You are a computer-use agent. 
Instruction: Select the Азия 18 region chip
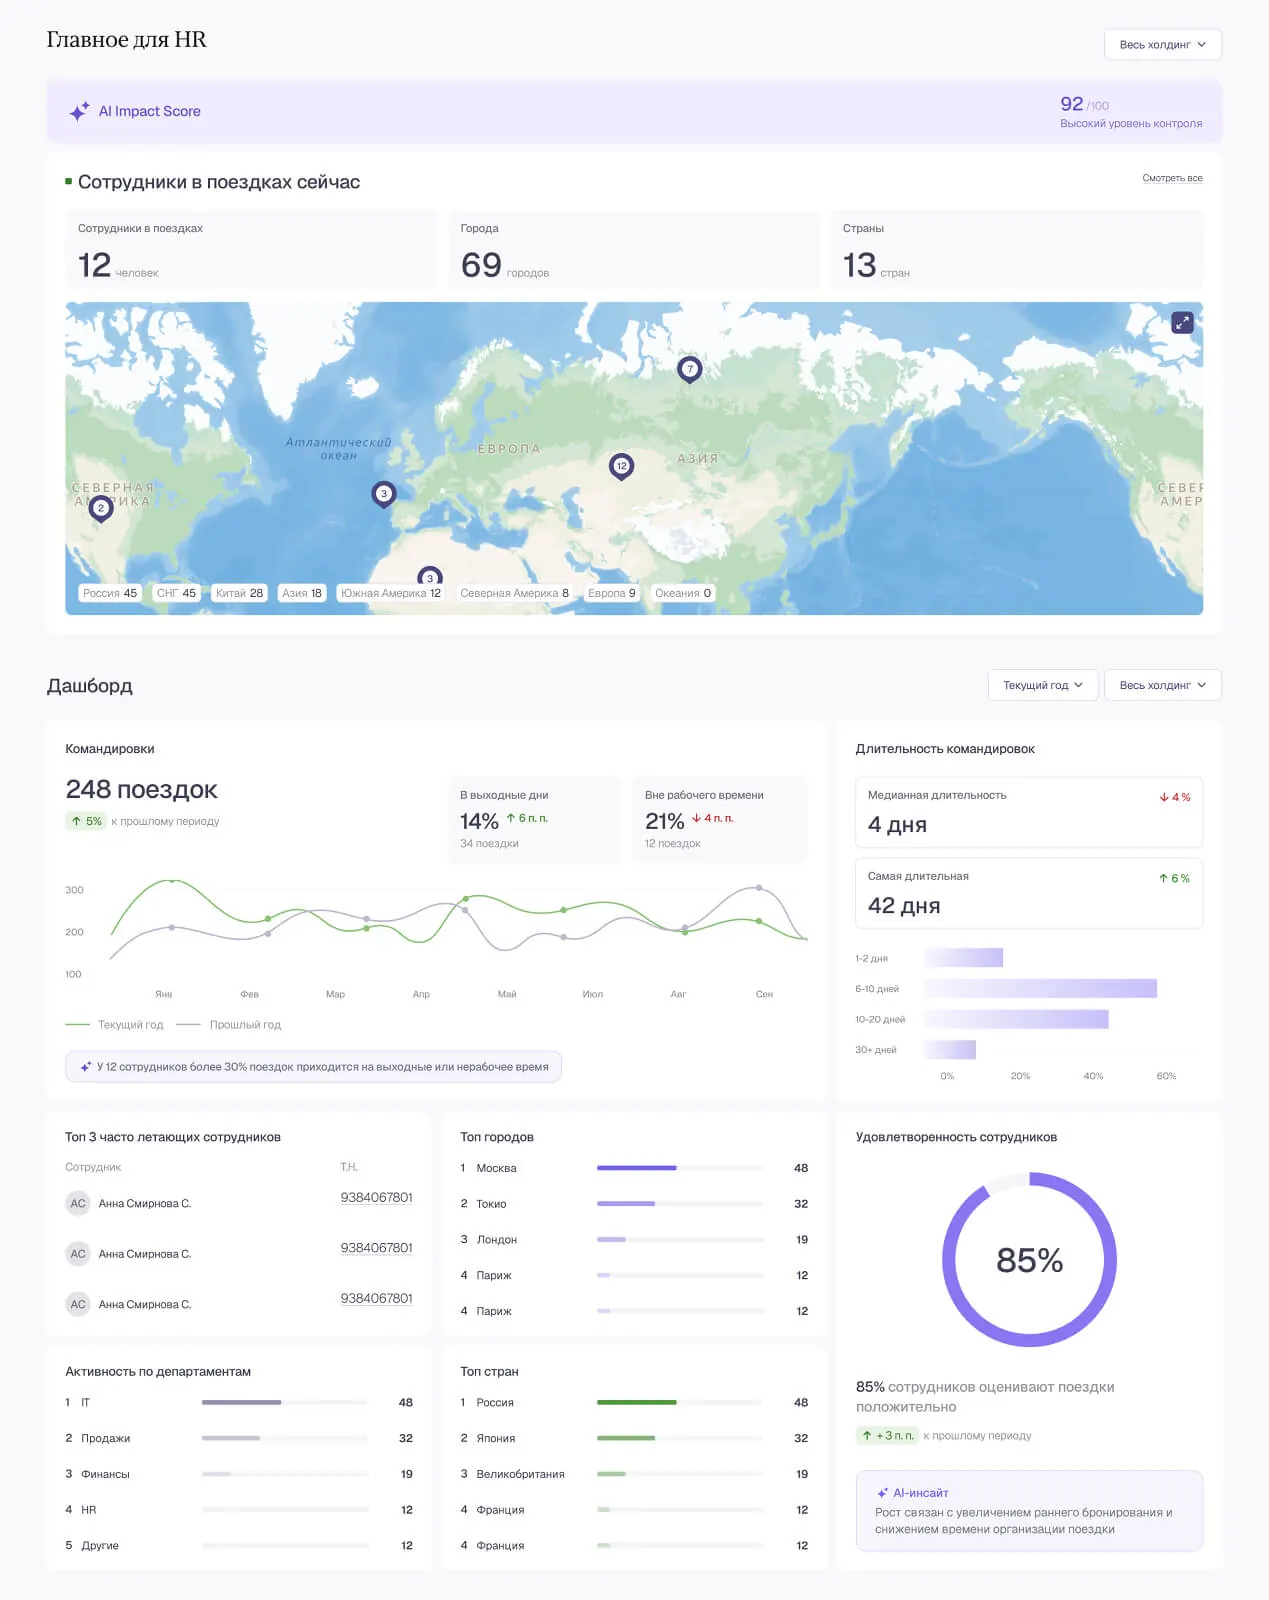302,593
